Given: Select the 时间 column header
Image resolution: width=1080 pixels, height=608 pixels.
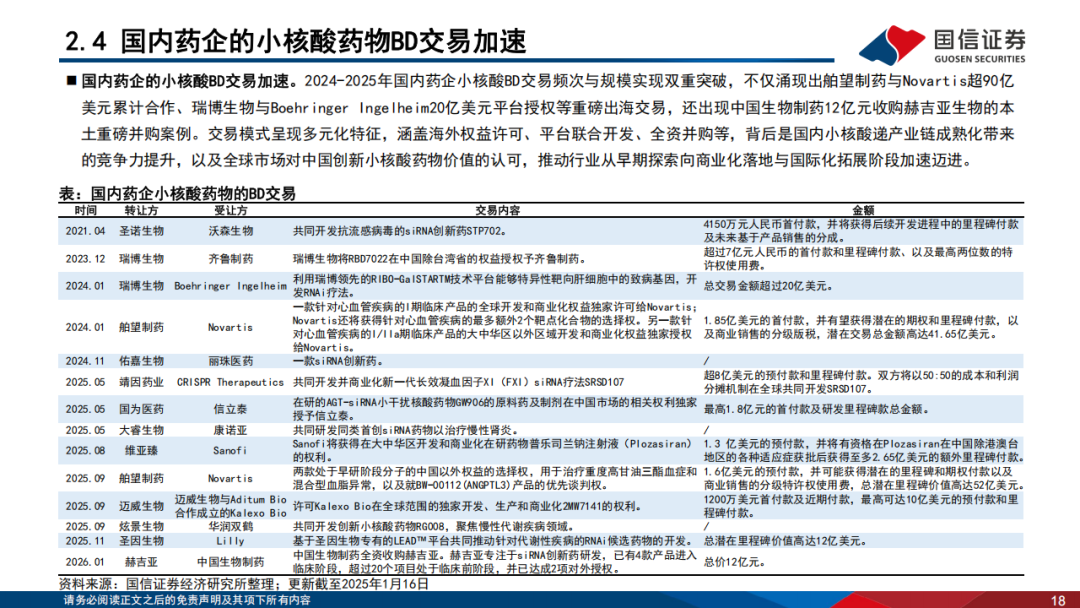Looking at the screenshot, I should tap(86, 210).
